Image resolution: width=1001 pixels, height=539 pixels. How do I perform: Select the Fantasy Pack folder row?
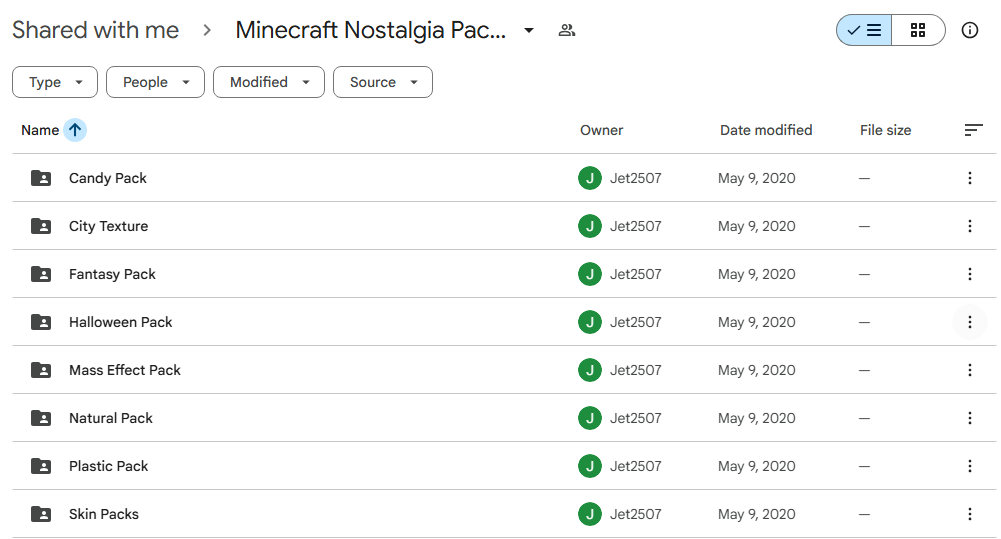[x=504, y=274]
